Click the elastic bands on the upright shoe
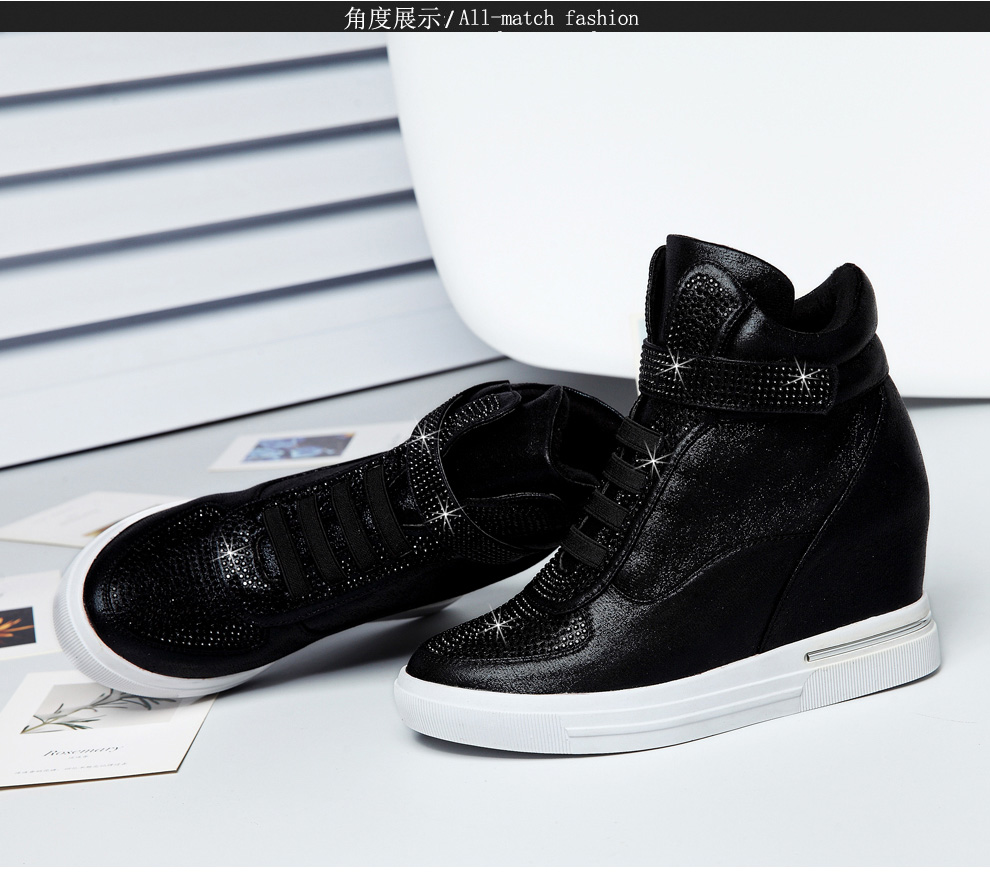Screen dimensions: 990x877 tap(610, 490)
